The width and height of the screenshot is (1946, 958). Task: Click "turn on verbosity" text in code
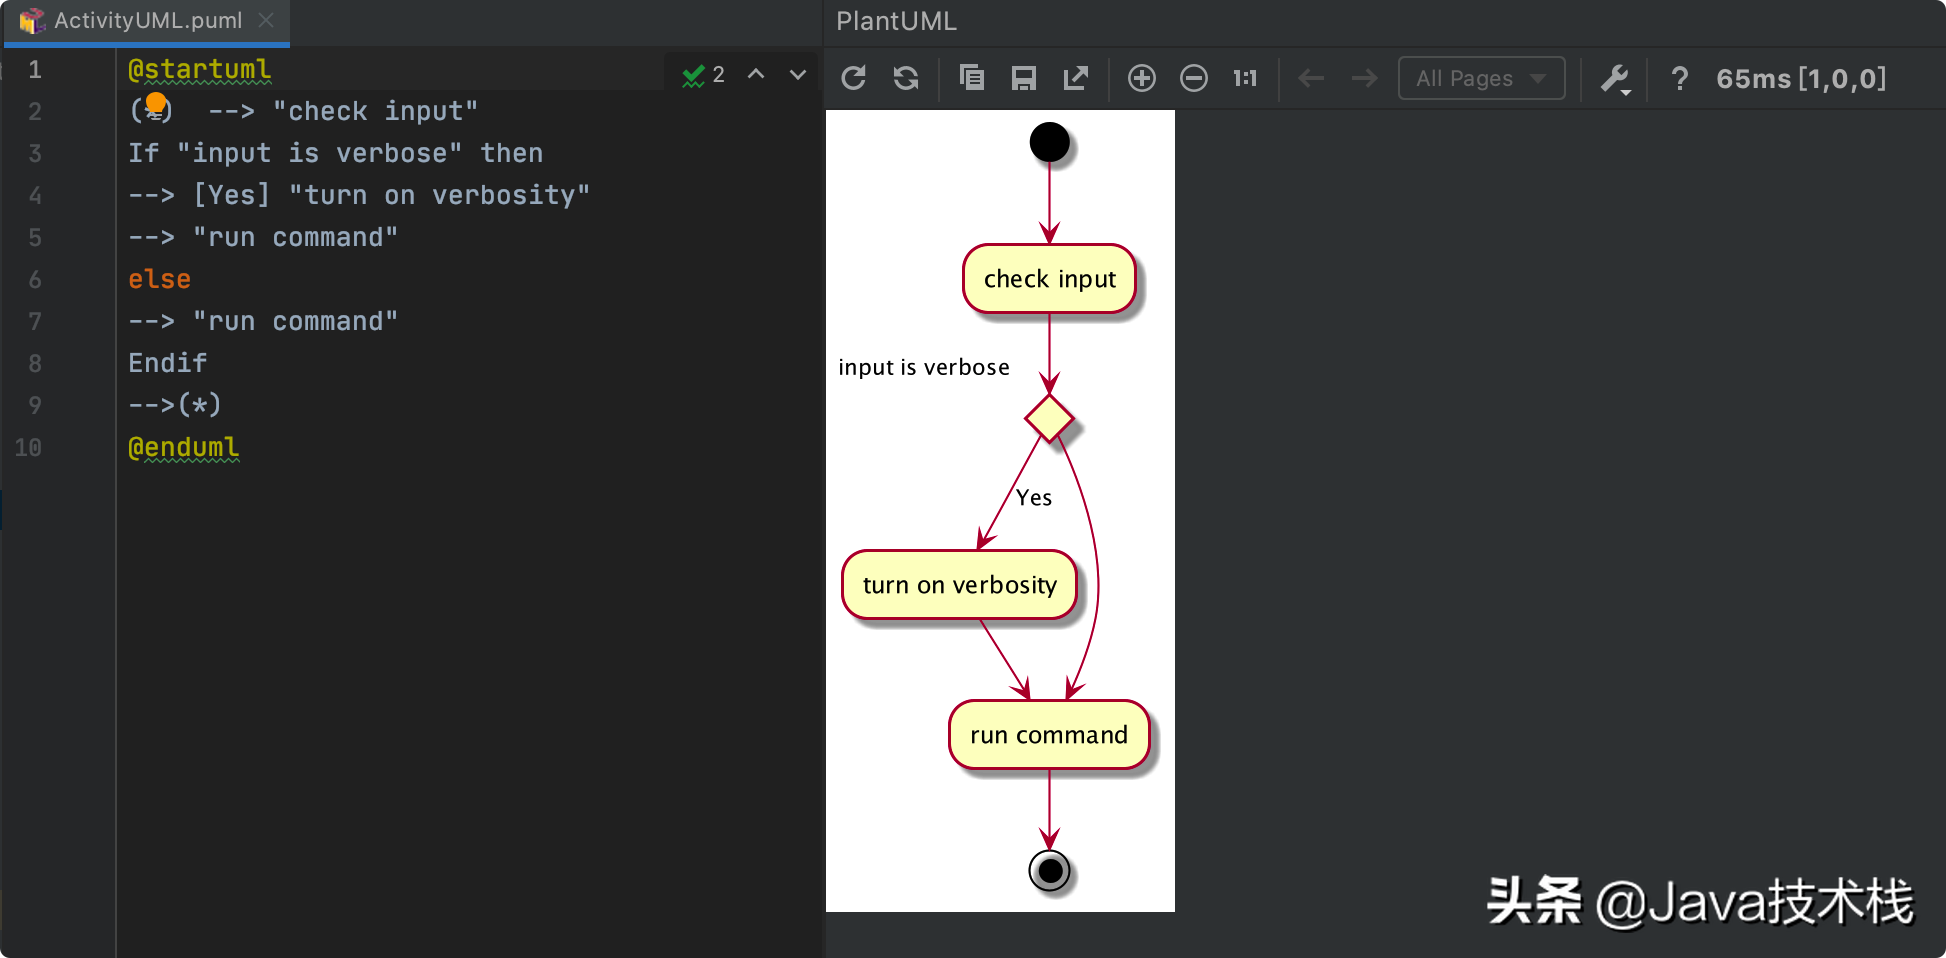coord(439,195)
